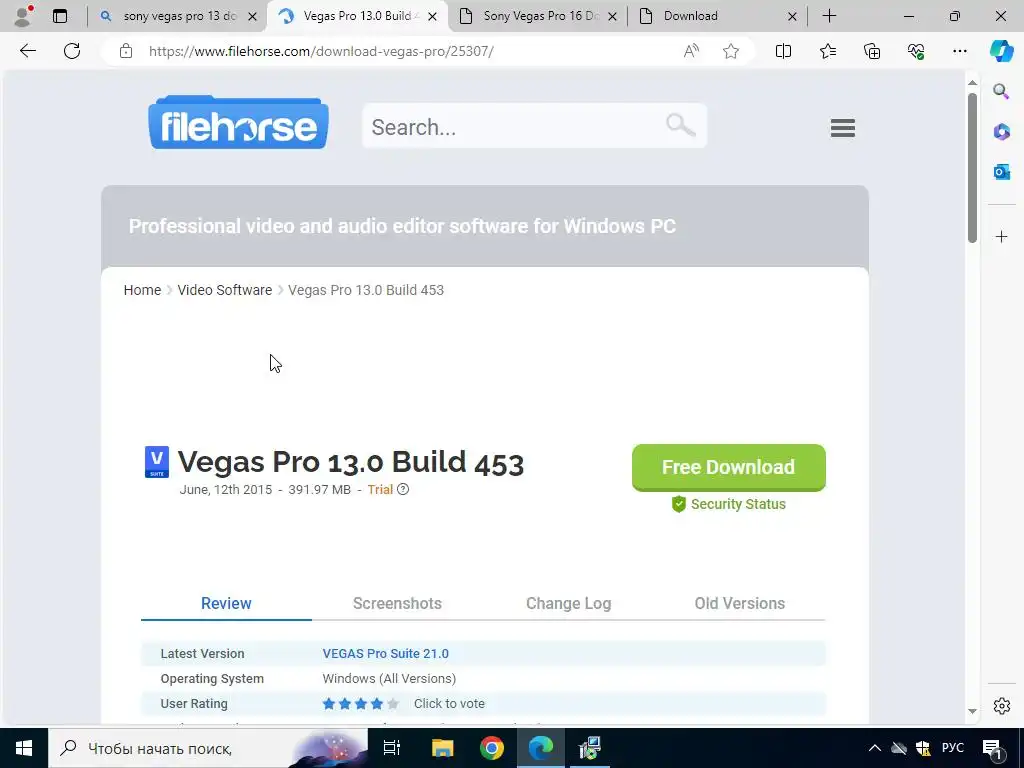The height and width of the screenshot is (768, 1024).
Task: Open Edge tab actions menu button
Action: click(x=60, y=16)
